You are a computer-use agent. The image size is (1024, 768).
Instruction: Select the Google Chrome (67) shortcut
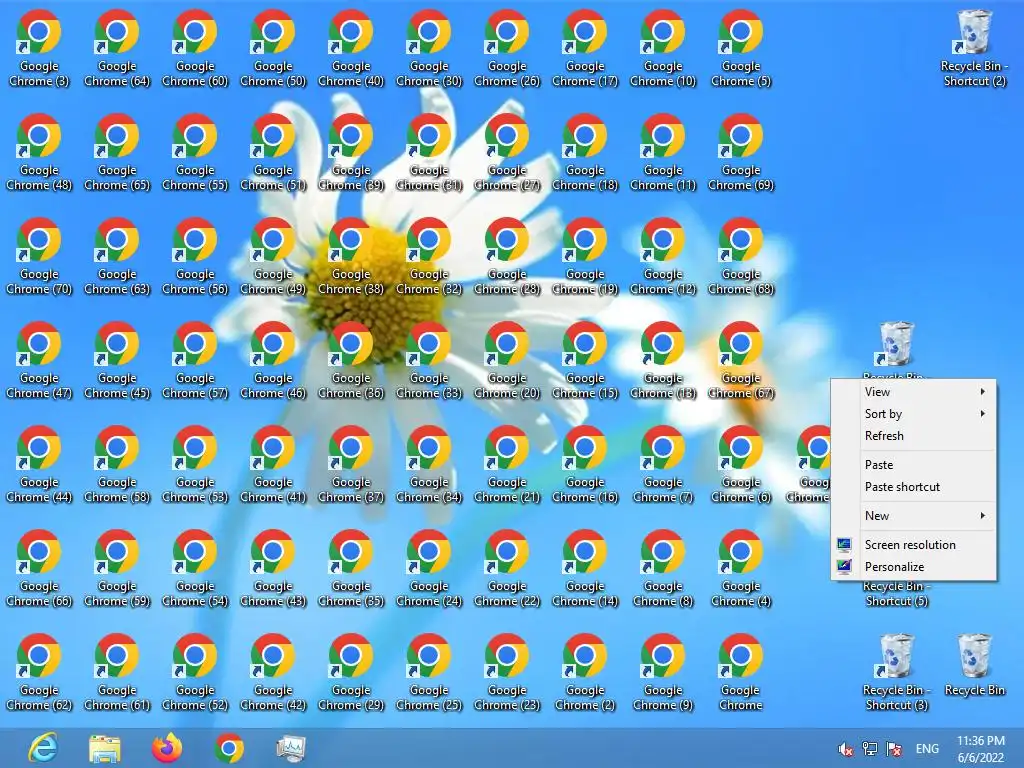741,361
